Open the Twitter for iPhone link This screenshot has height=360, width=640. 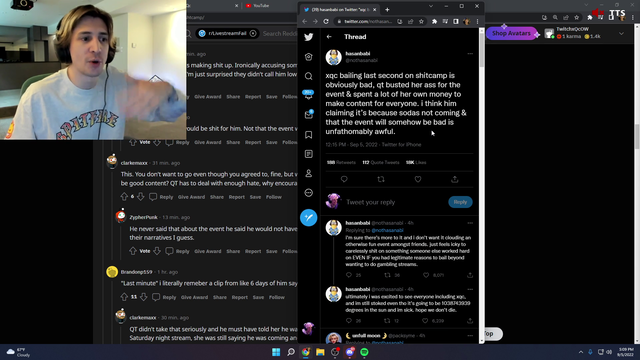tap(401, 144)
